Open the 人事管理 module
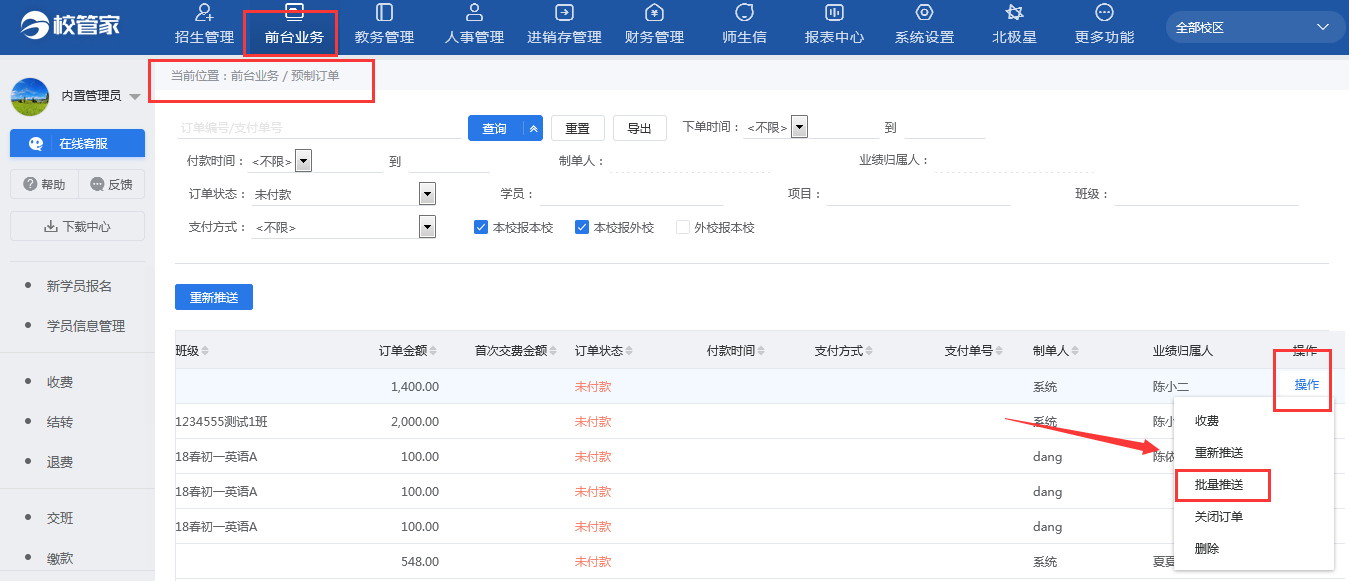The width and height of the screenshot is (1349, 581). point(474,25)
